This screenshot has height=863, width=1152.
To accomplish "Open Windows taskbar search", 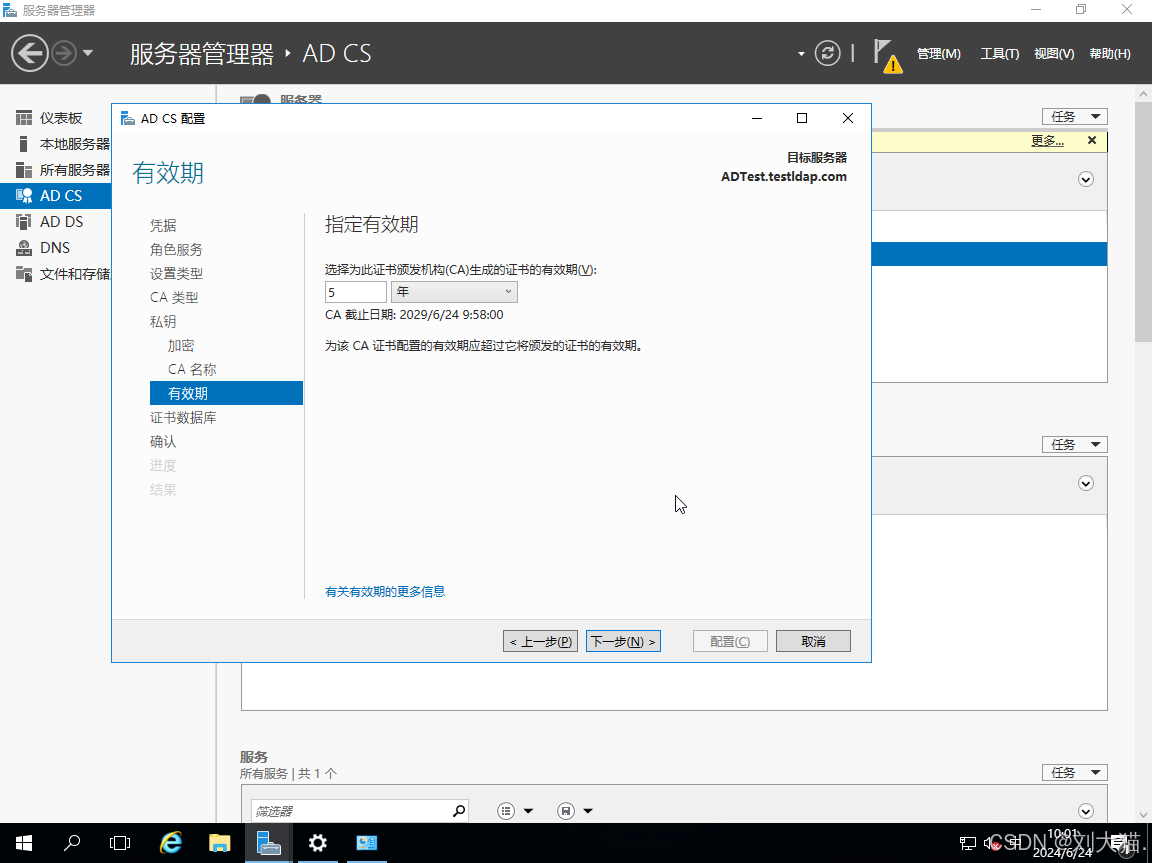I will pos(71,843).
